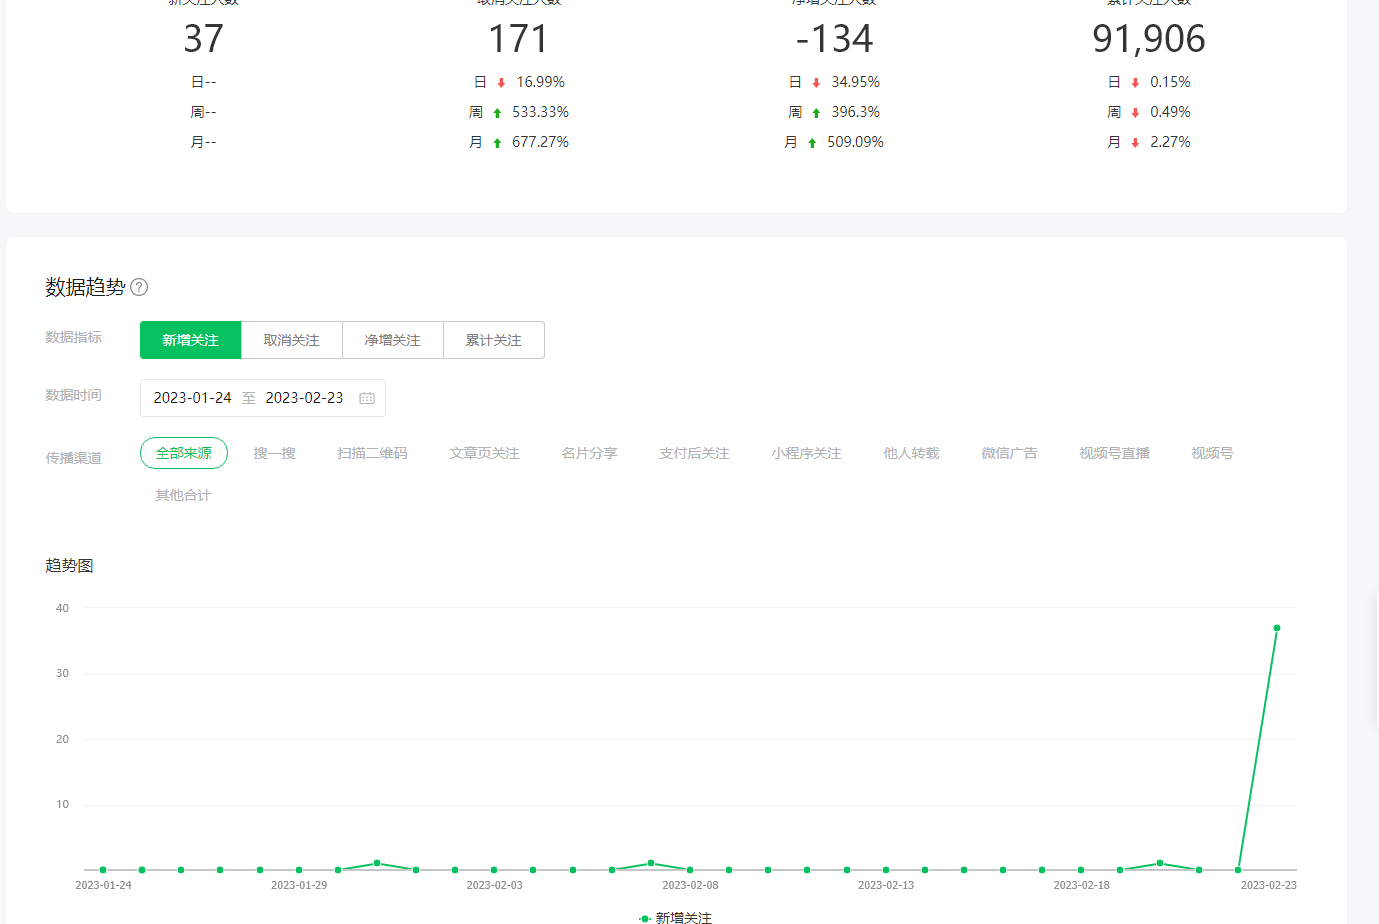
Task: Open the 累计关注 metric tab
Action: tap(493, 340)
